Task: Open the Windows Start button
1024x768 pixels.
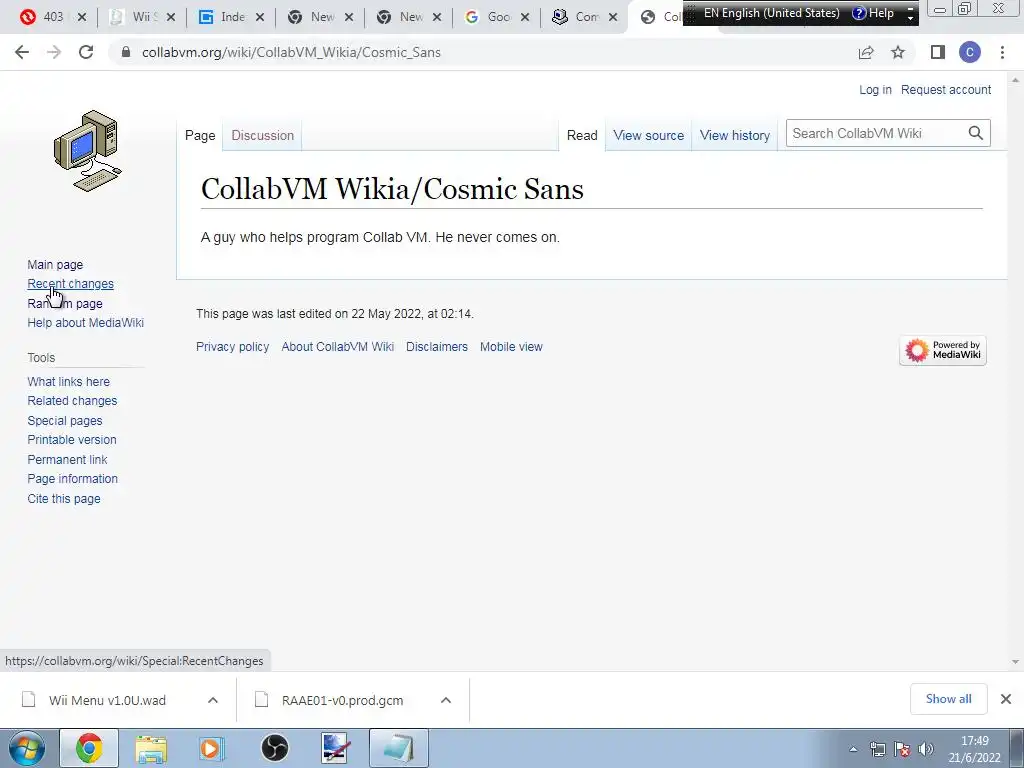Action: tap(27, 748)
